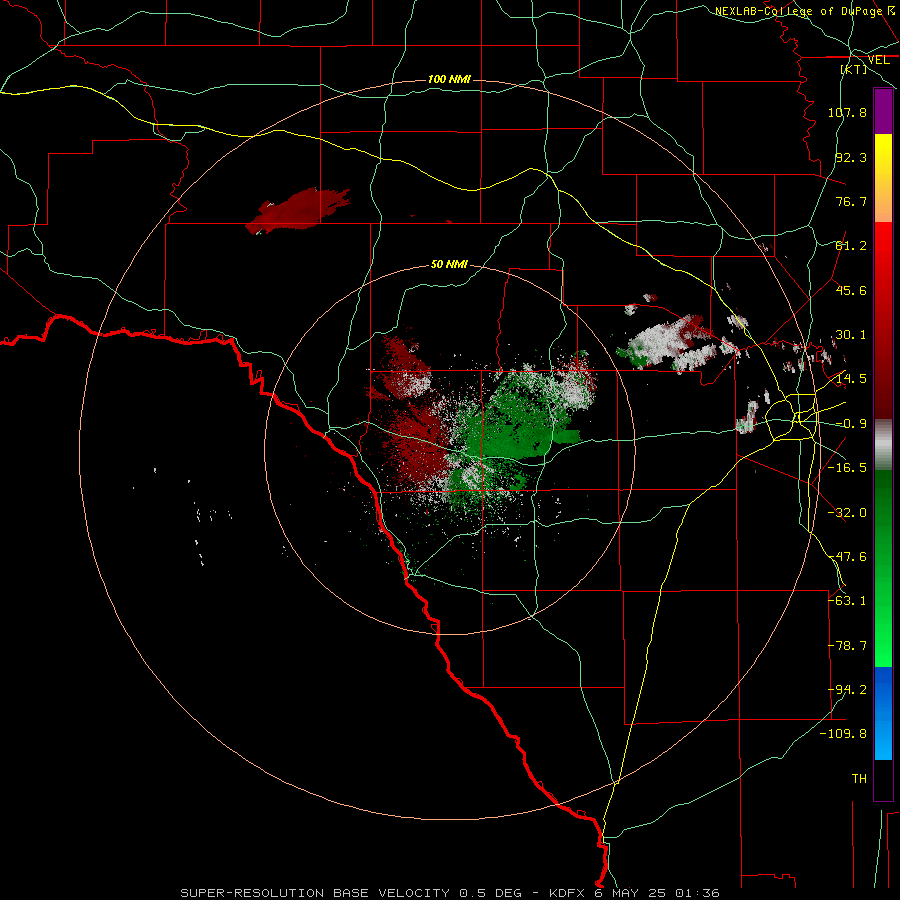
Task: Click the purple segment of the velocity color bar
Action: click(x=883, y=111)
